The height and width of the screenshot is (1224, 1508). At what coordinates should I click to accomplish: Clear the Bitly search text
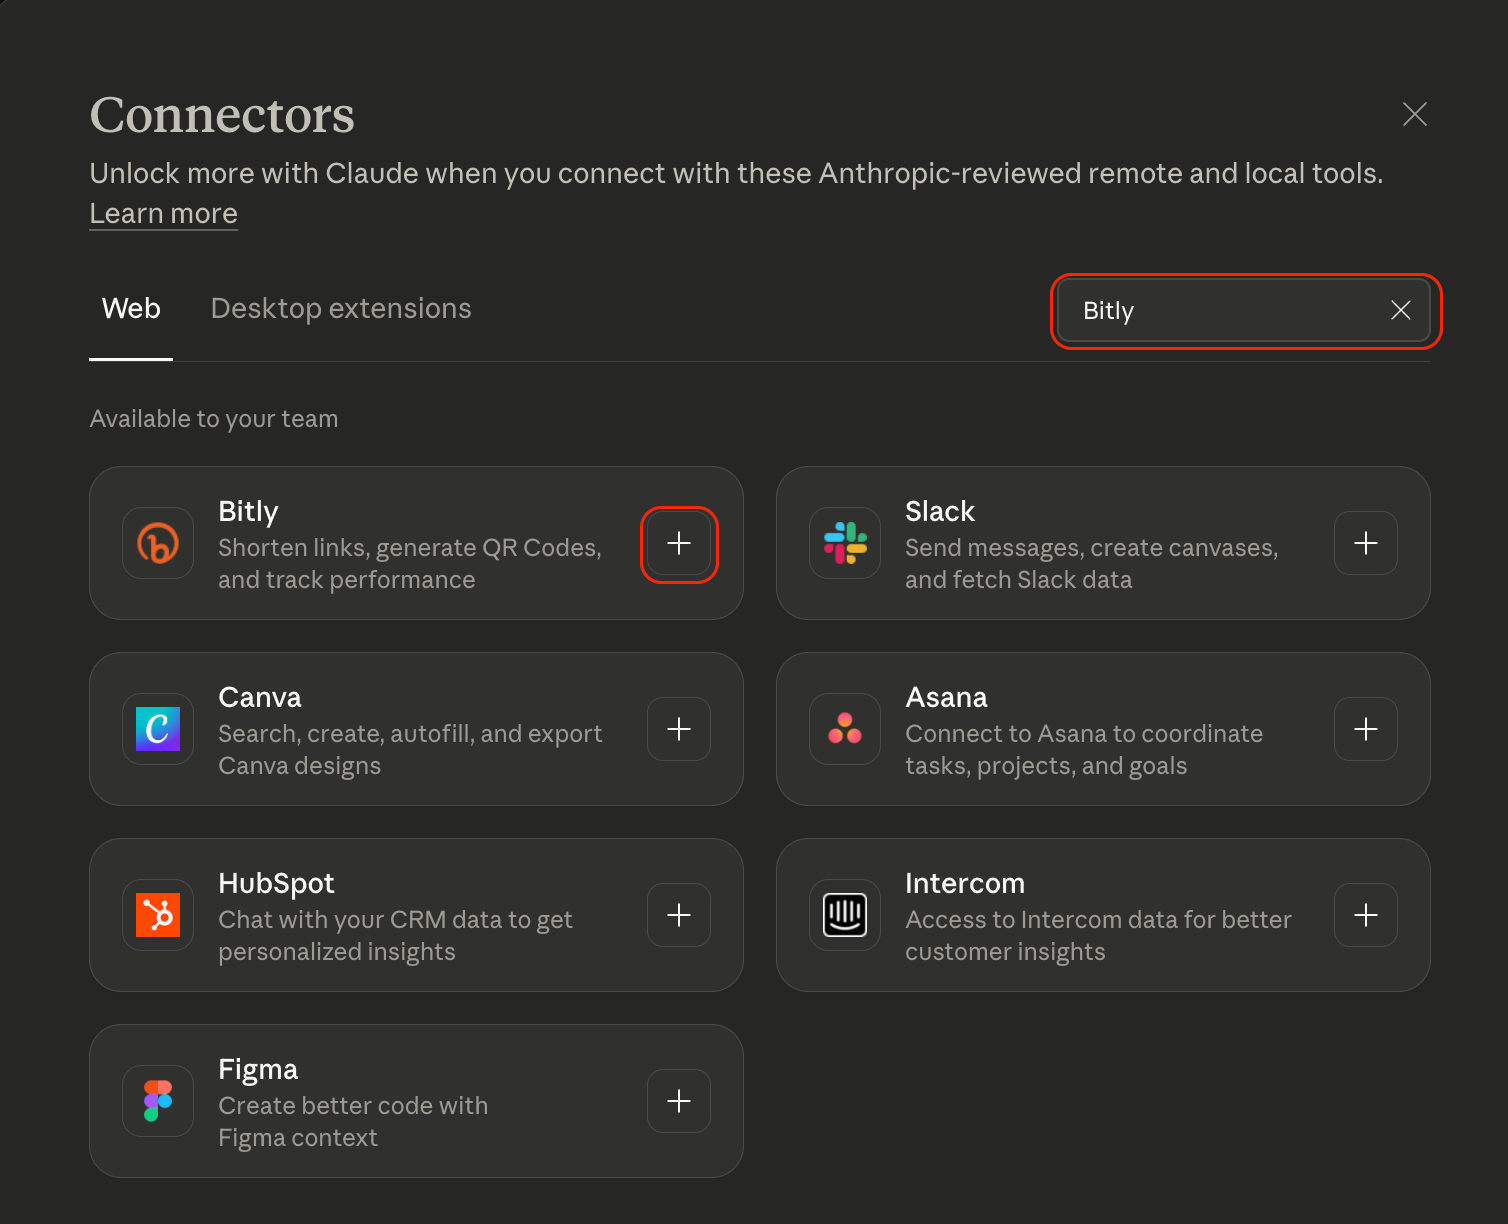click(x=1401, y=311)
